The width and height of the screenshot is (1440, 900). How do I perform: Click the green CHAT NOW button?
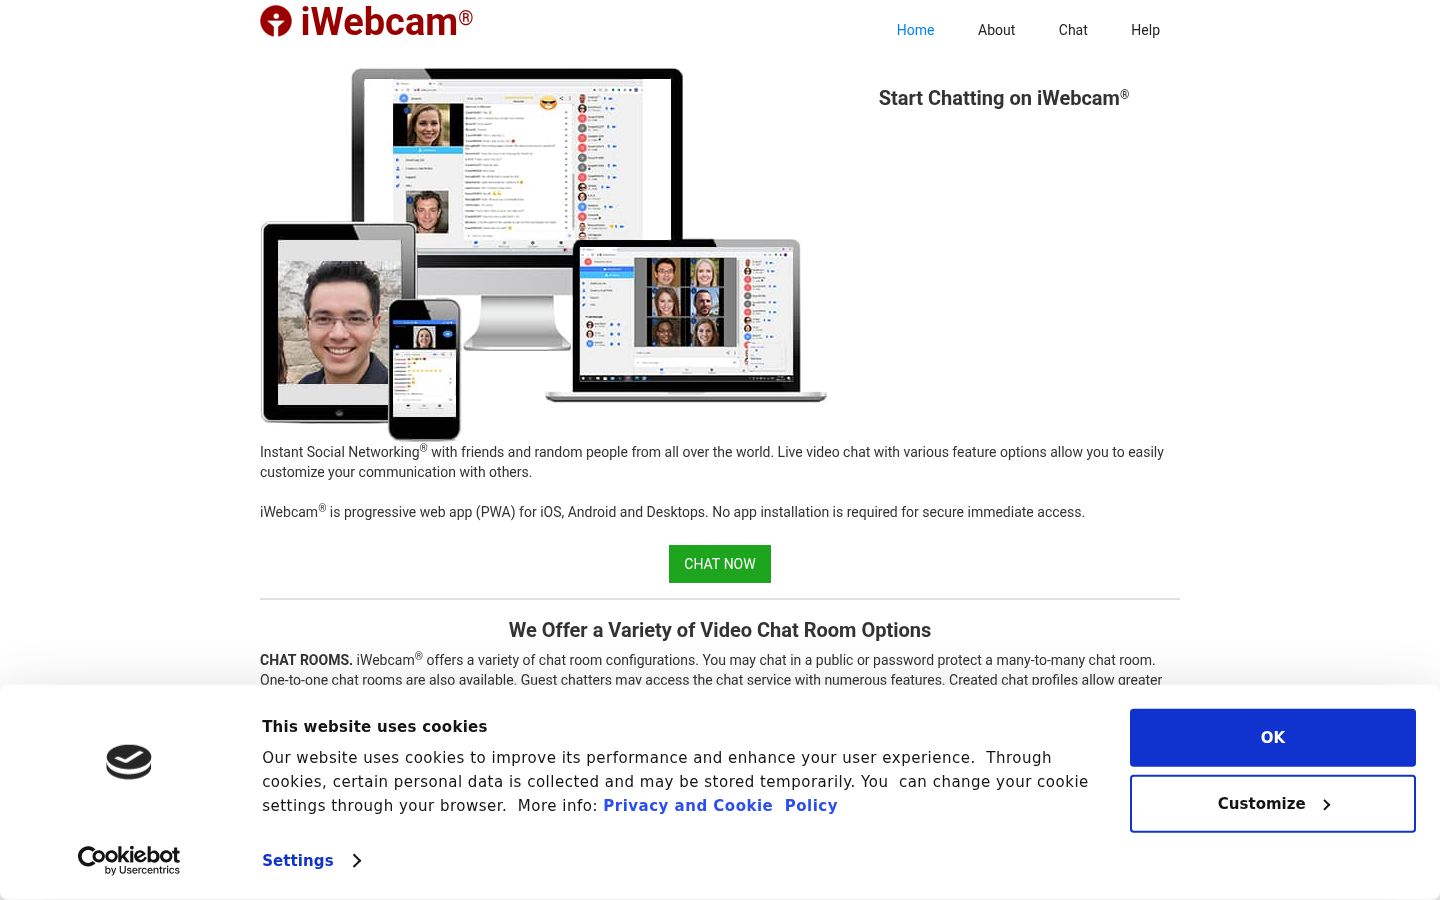tap(720, 564)
